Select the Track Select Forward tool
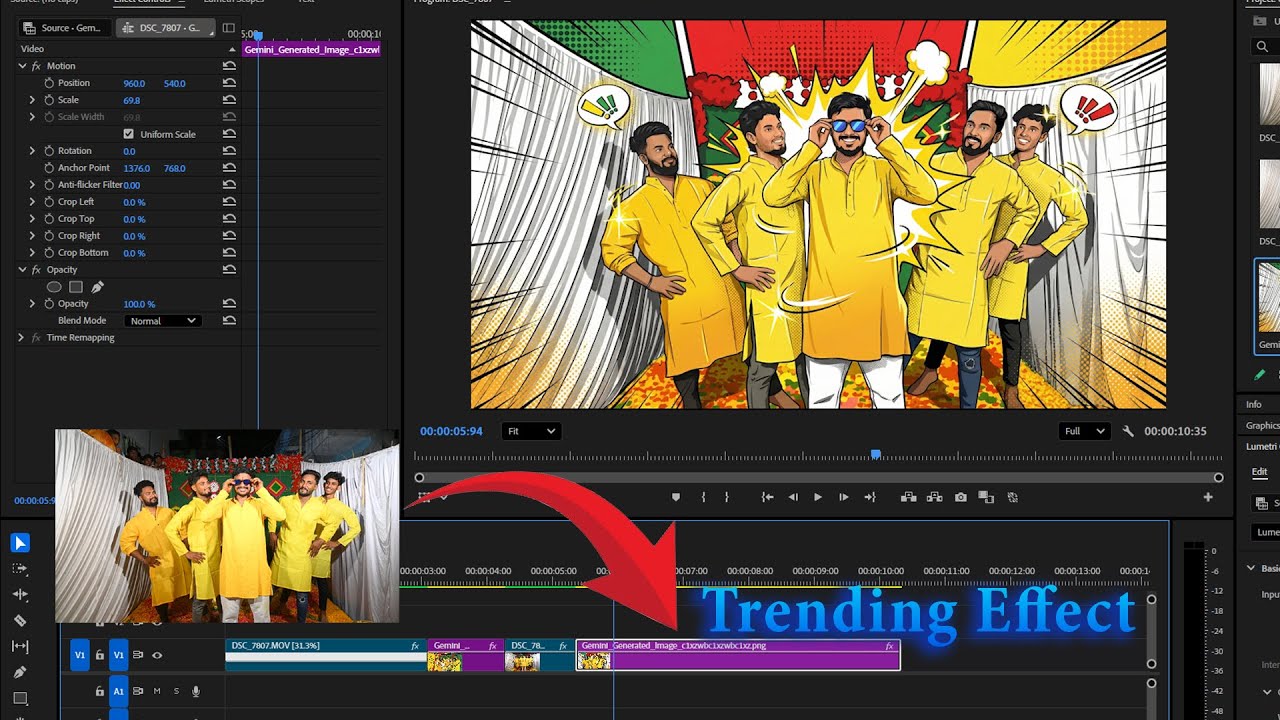 [20, 569]
